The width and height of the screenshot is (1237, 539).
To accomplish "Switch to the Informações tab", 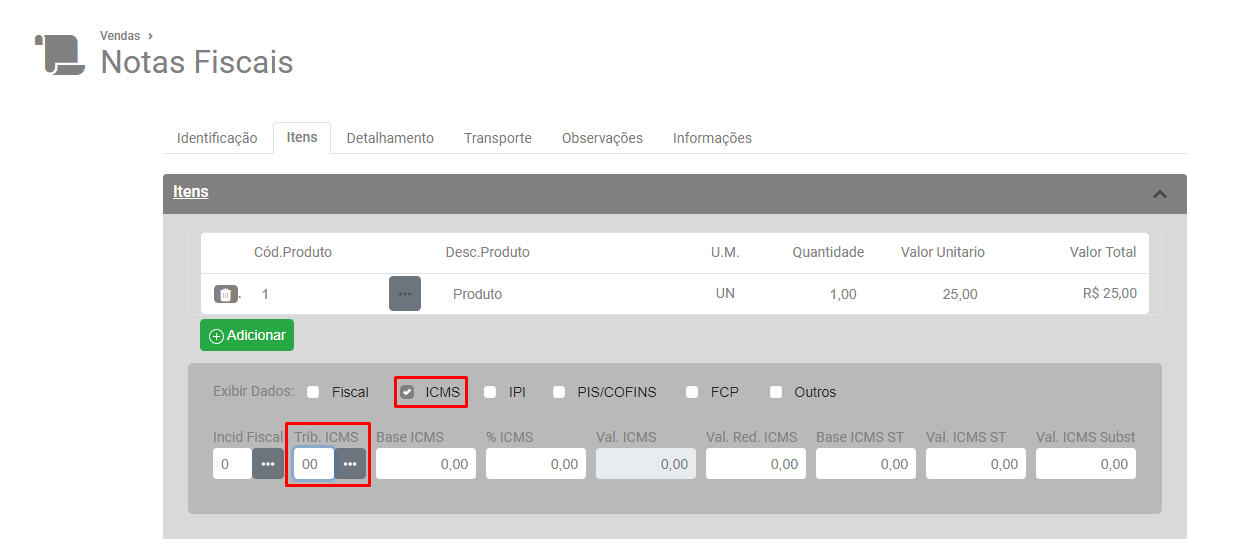I will click(712, 138).
